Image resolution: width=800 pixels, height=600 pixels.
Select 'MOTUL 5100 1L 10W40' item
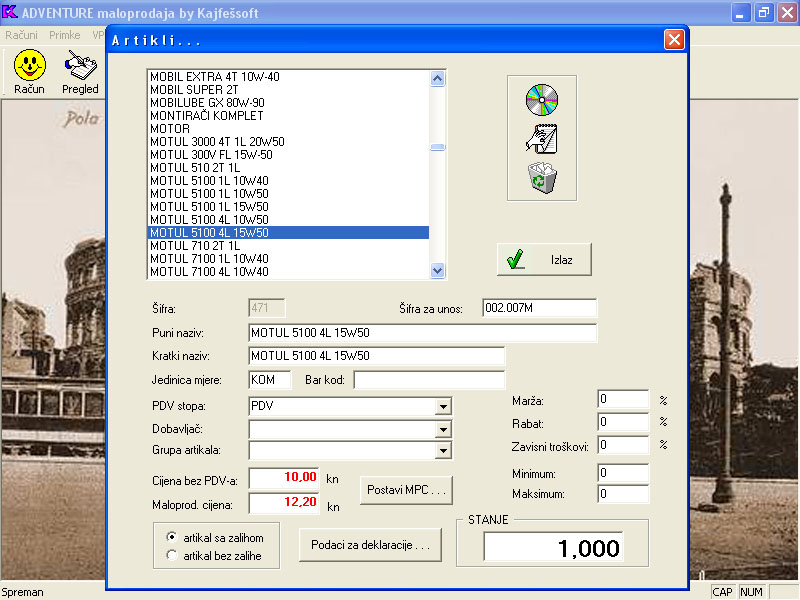pyautogui.click(x=288, y=181)
